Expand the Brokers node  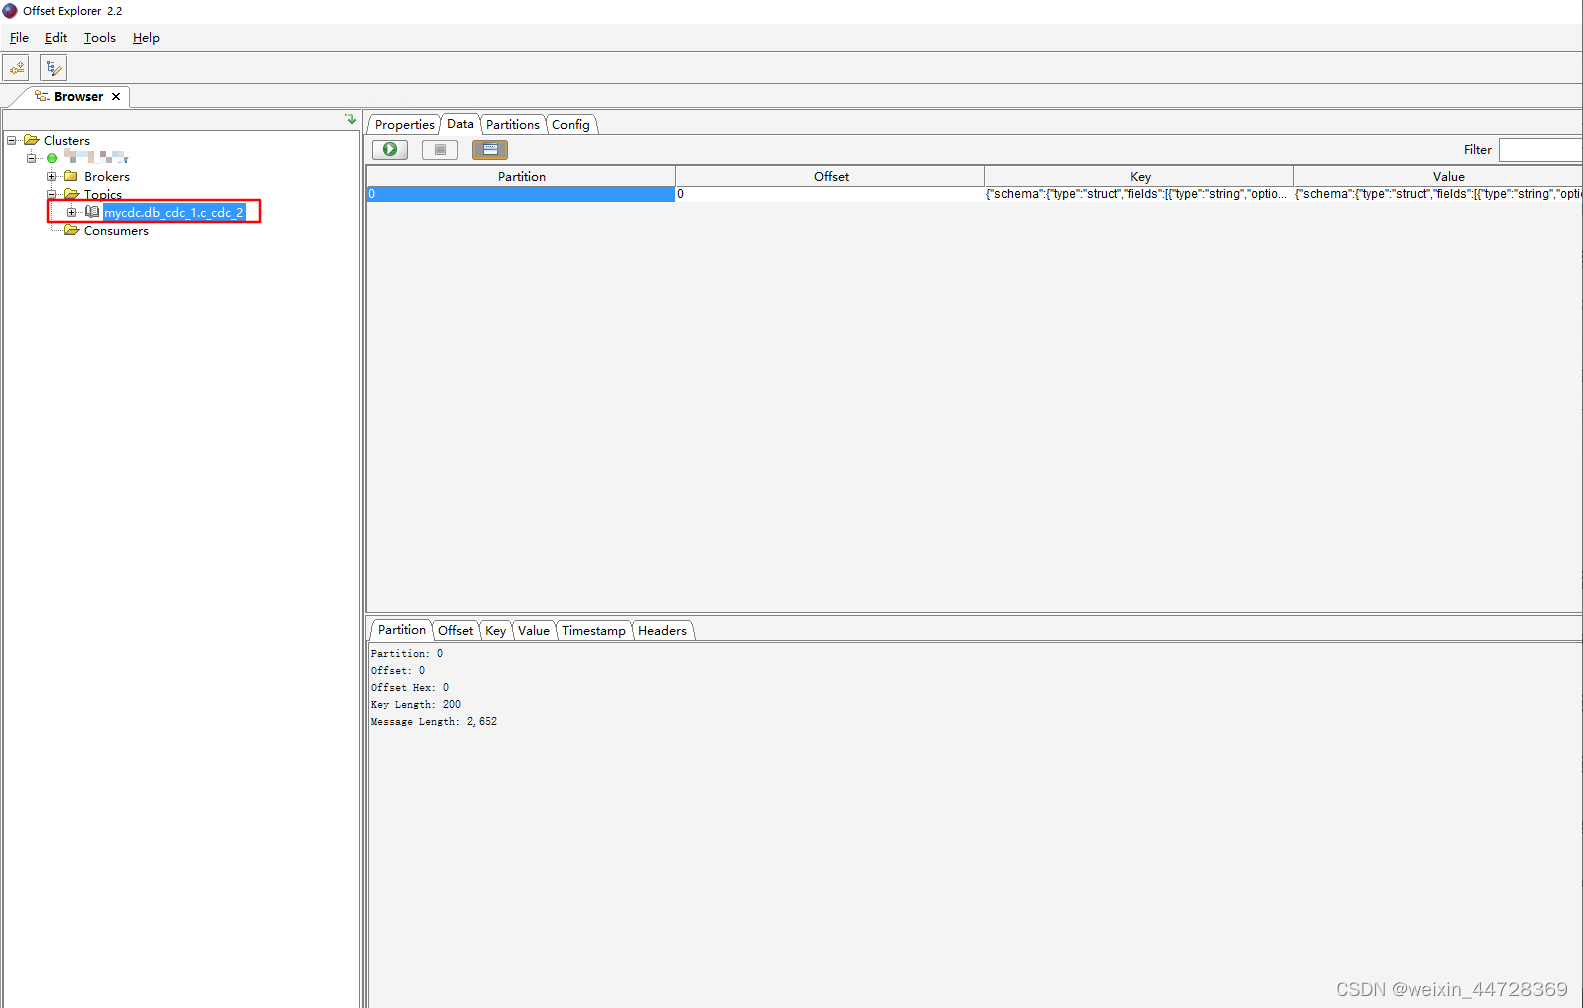click(52, 176)
